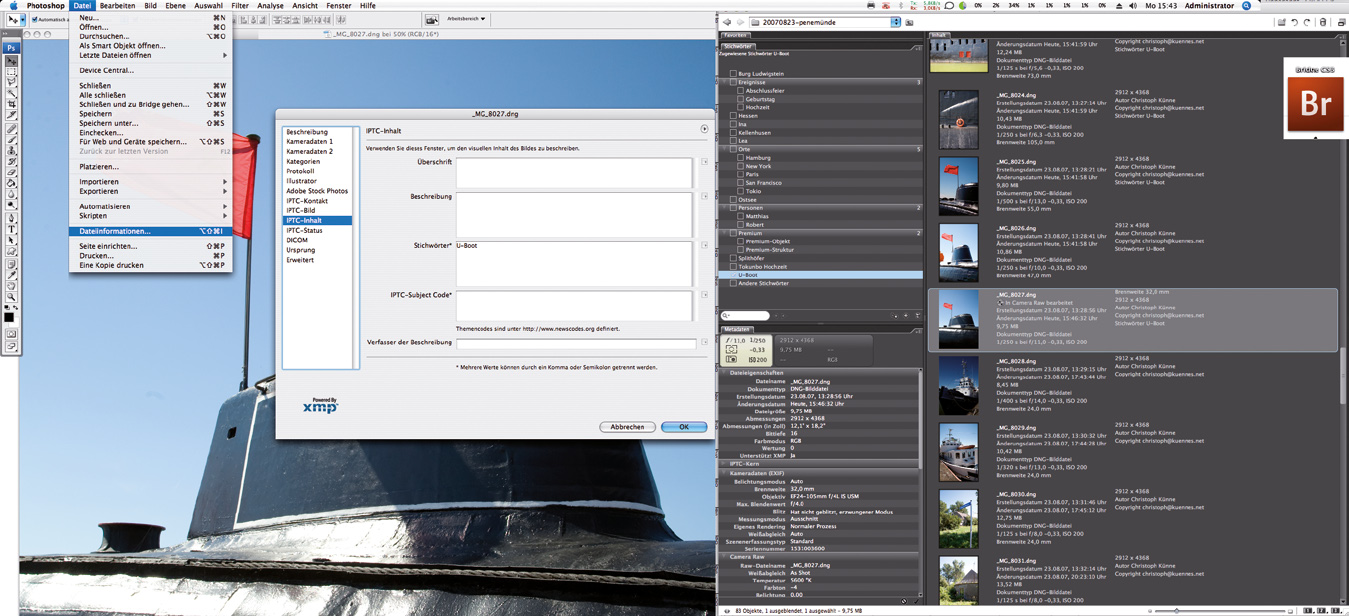Enable the Hochzeit keyword checkbox
Viewport: 1349px width, 616px height.
[x=740, y=107]
